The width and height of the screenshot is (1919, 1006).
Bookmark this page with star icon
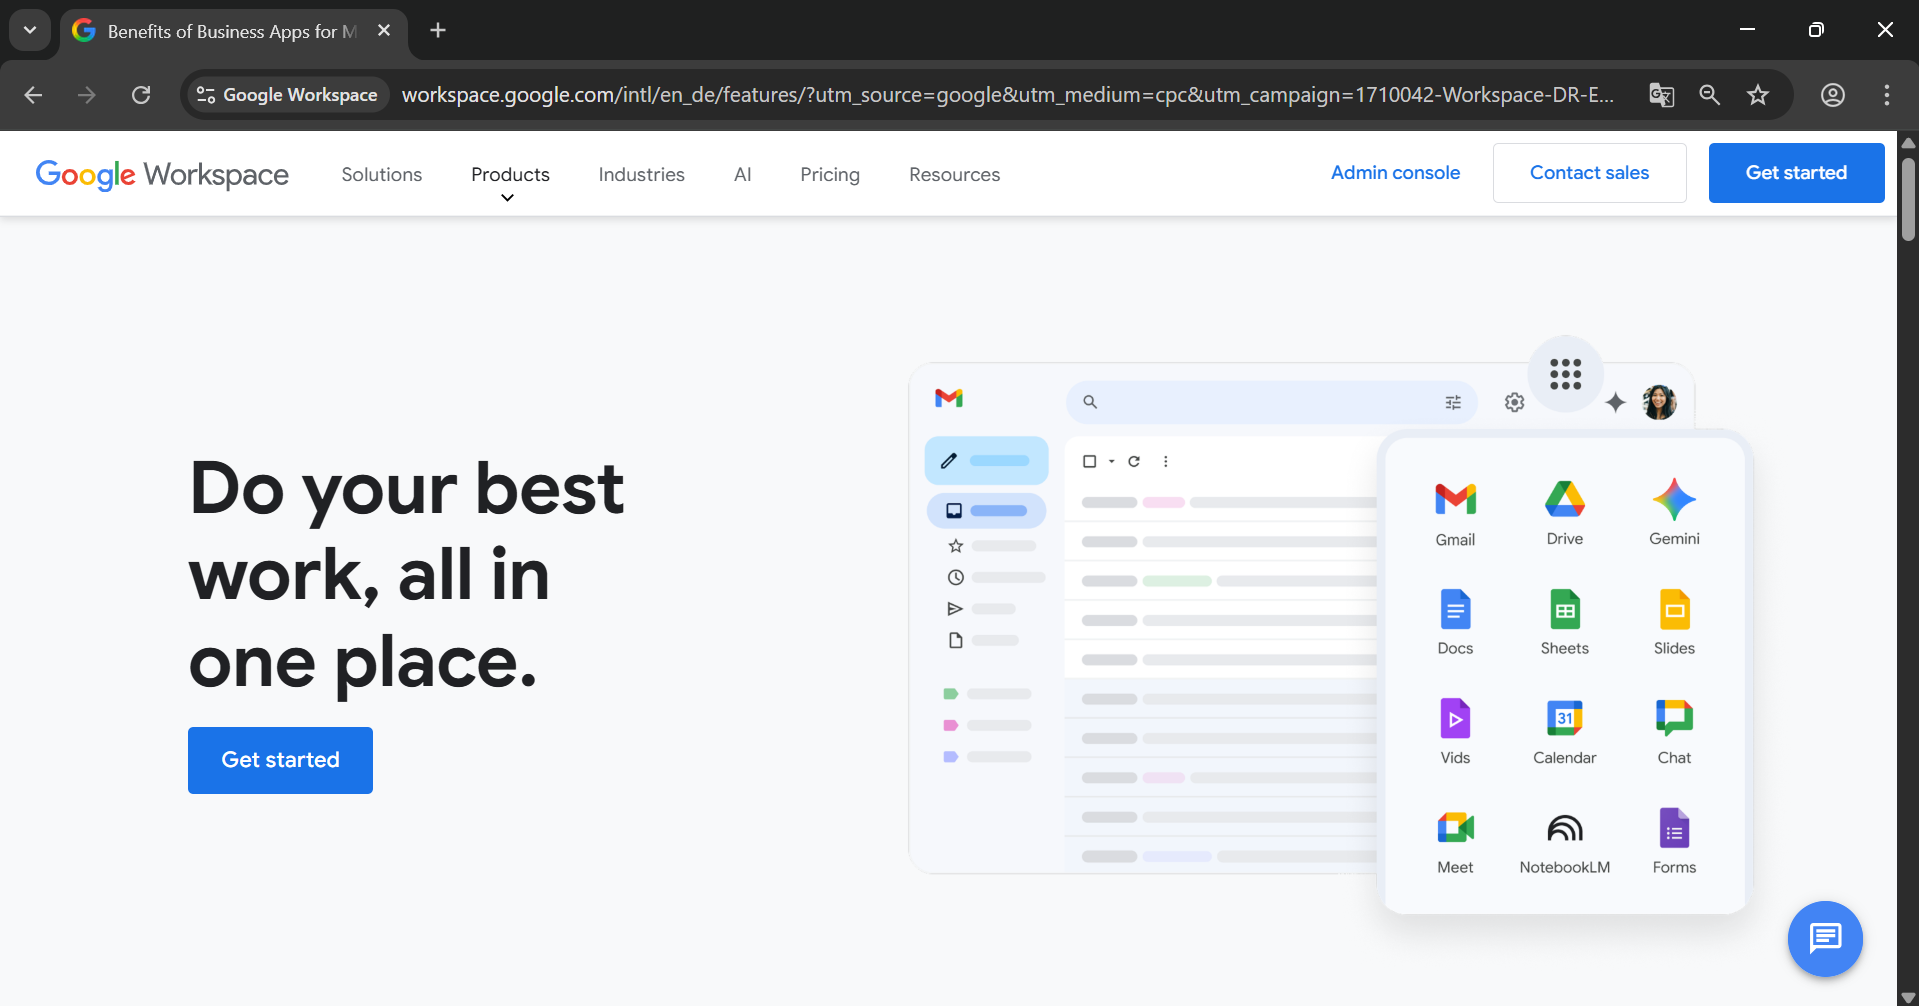click(x=1757, y=95)
